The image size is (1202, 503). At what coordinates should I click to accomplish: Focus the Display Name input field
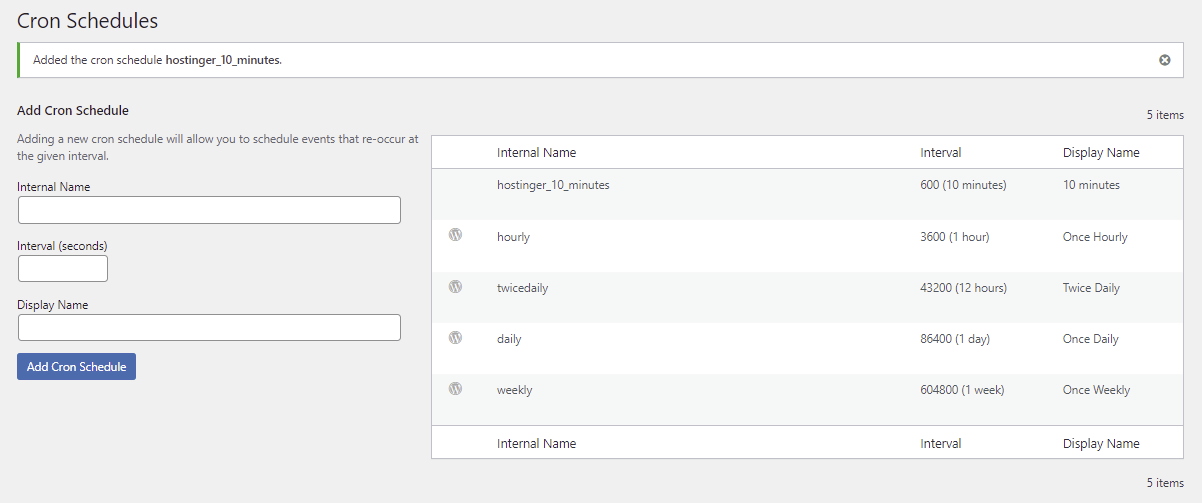point(209,328)
